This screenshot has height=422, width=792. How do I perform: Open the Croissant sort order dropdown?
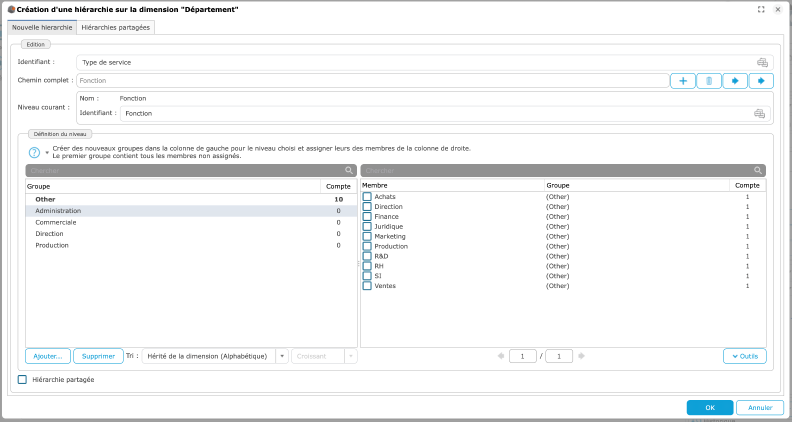pos(350,356)
